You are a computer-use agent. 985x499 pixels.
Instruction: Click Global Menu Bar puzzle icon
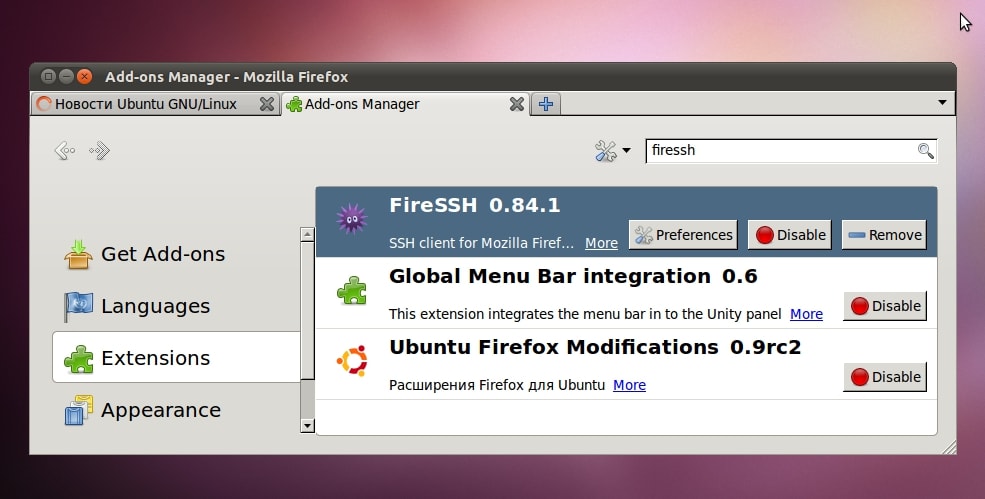[x=351, y=290]
